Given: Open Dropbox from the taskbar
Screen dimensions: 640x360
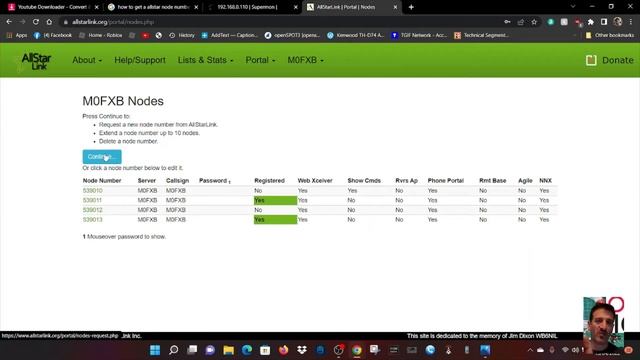Looking at the screenshot, I should pos(302,350).
